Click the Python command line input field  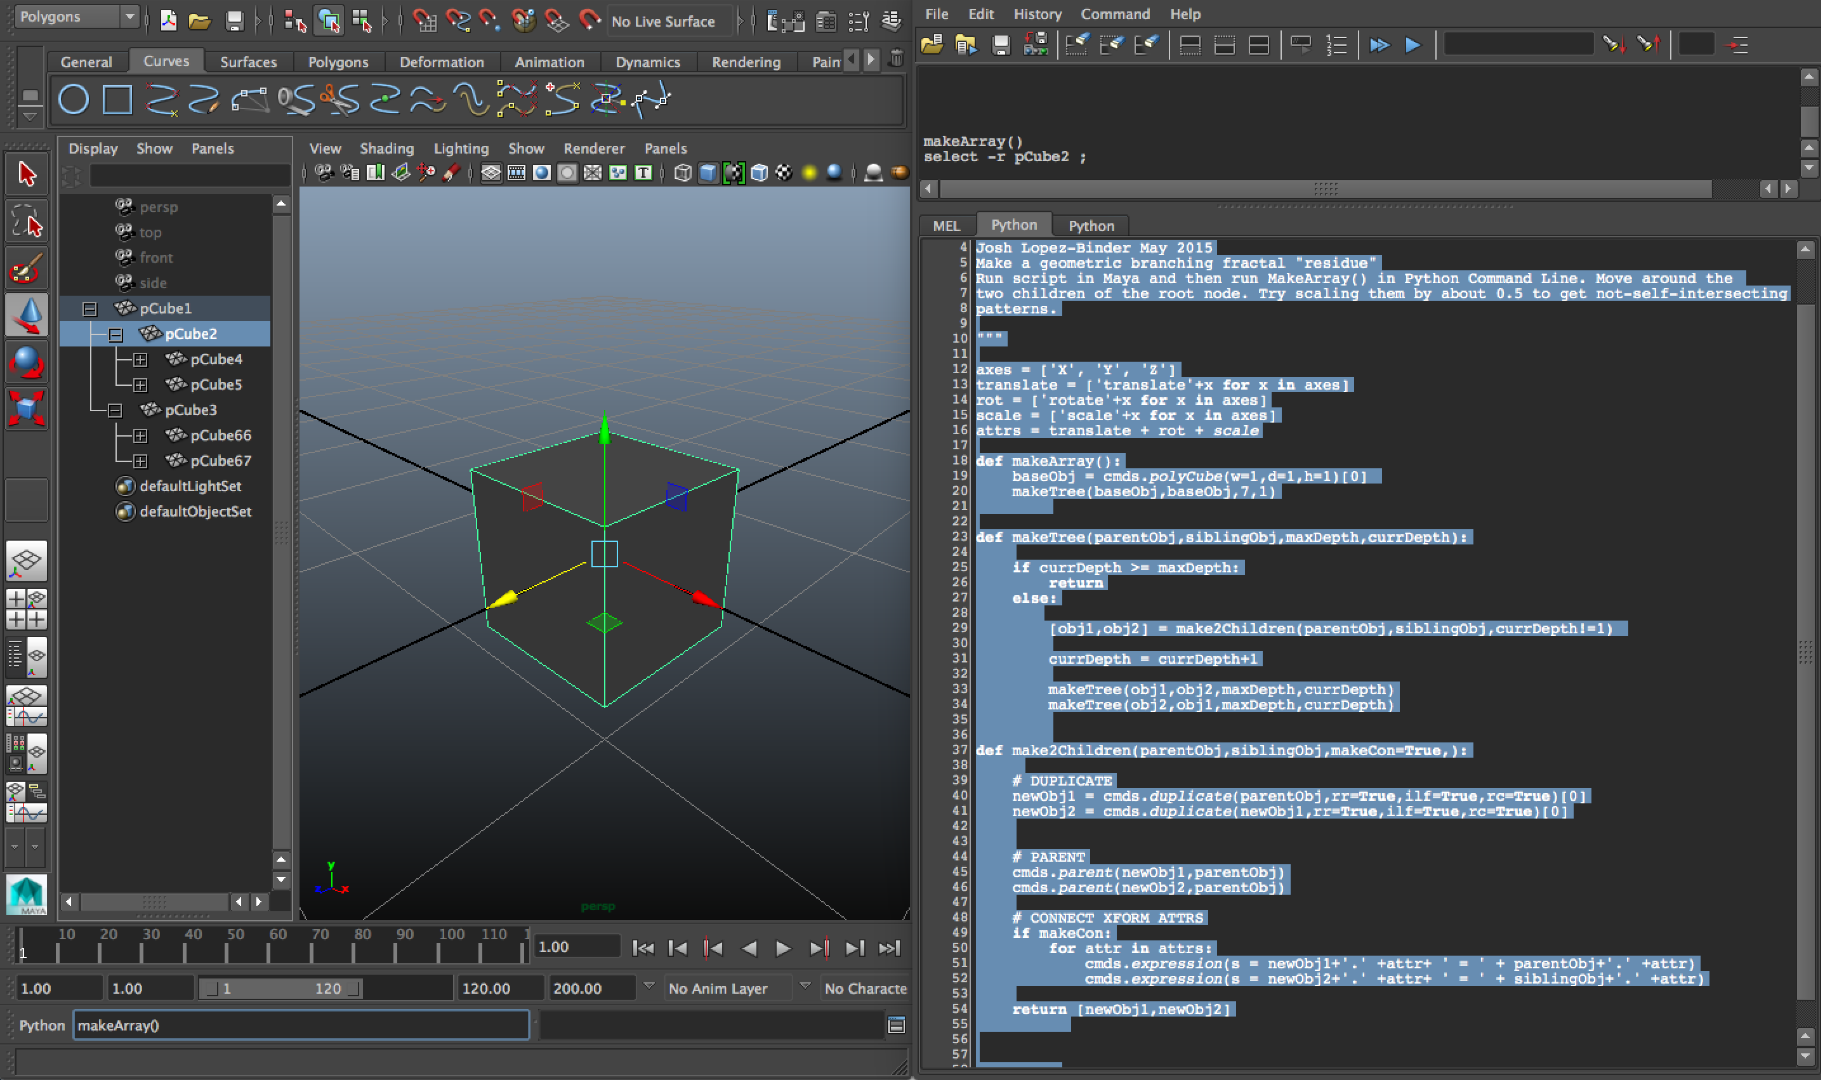click(x=300, y=1025)
